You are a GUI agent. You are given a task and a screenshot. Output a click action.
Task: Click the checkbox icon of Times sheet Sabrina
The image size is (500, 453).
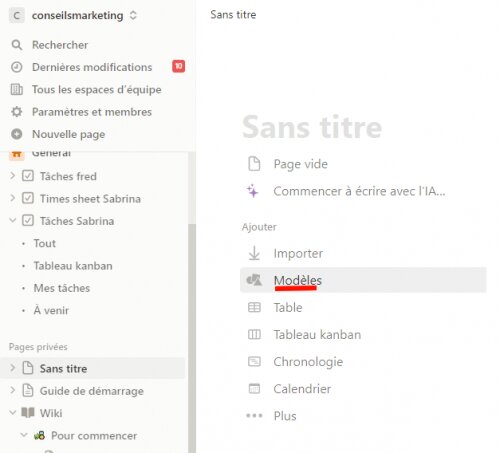pyautogui.click(x=28, y=198)
